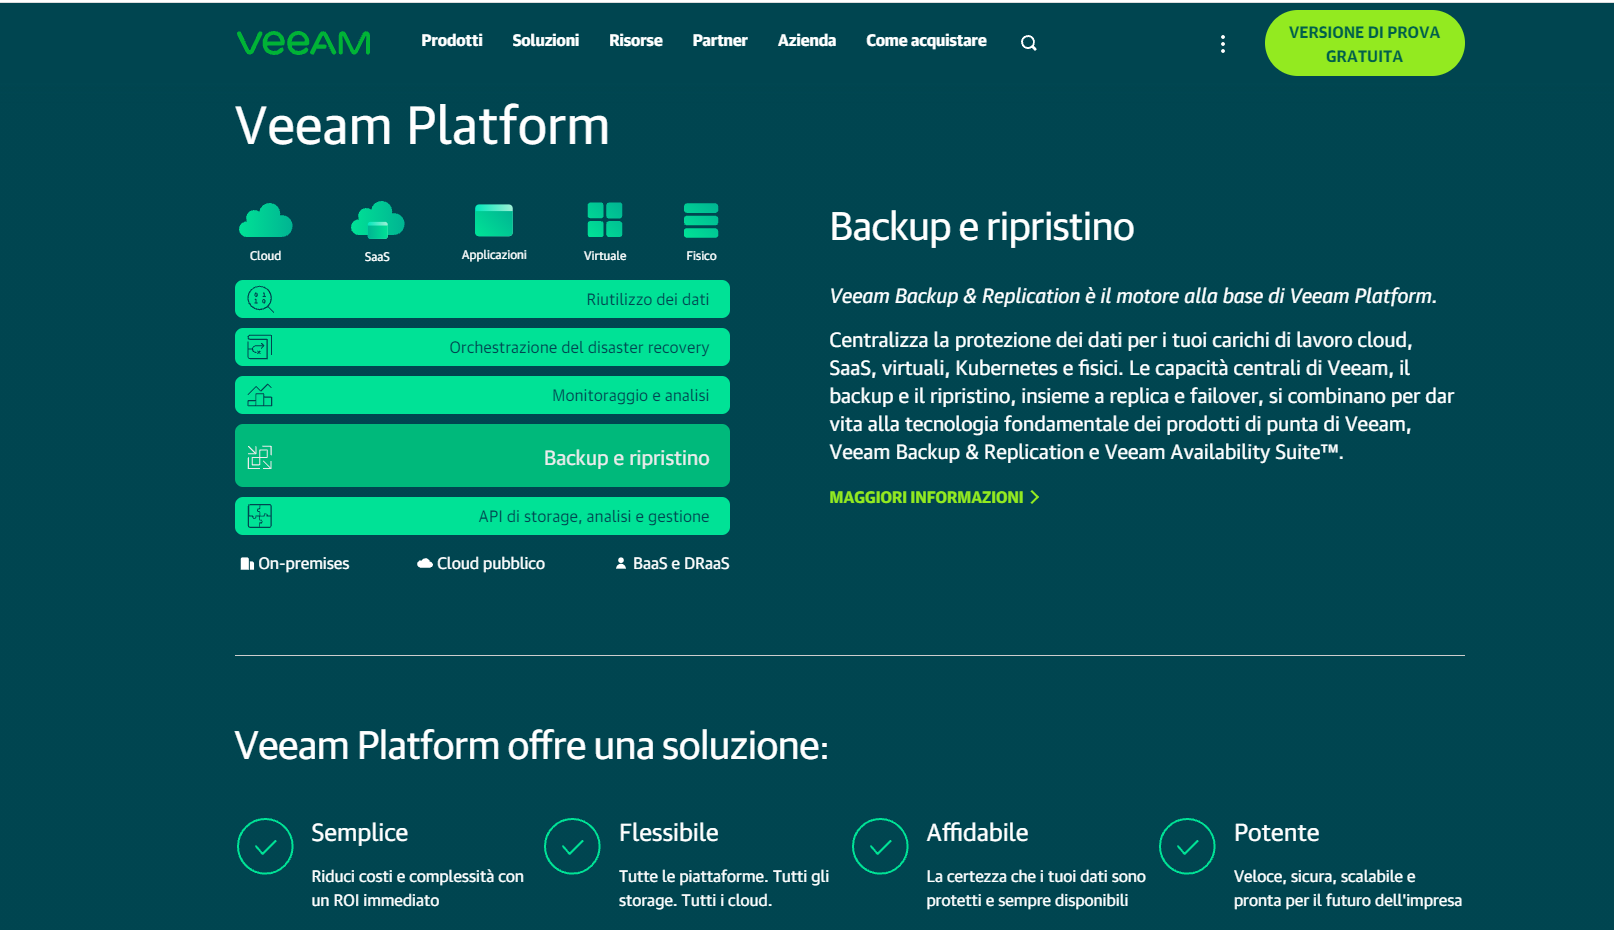The width and height of the screenshot is (1614, 930).
Task: Click the Potente checkmark circle
Action: [x=1187, y=846]
